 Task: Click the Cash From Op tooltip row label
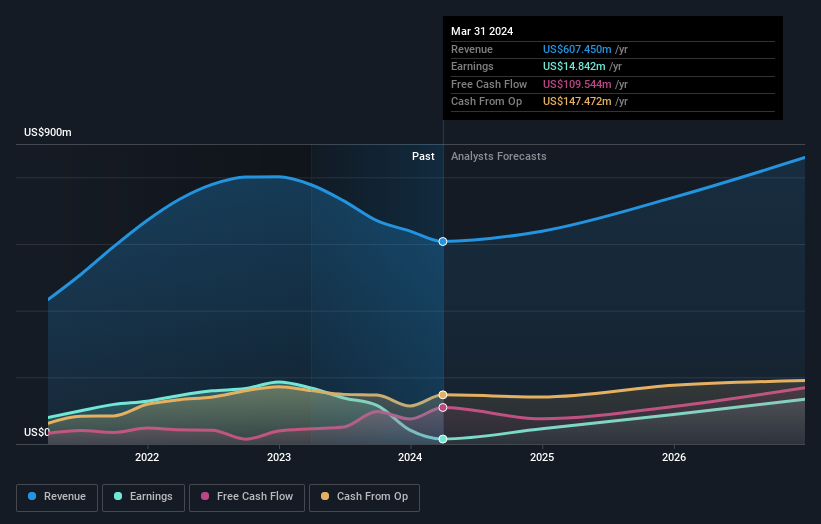(486, 102)
